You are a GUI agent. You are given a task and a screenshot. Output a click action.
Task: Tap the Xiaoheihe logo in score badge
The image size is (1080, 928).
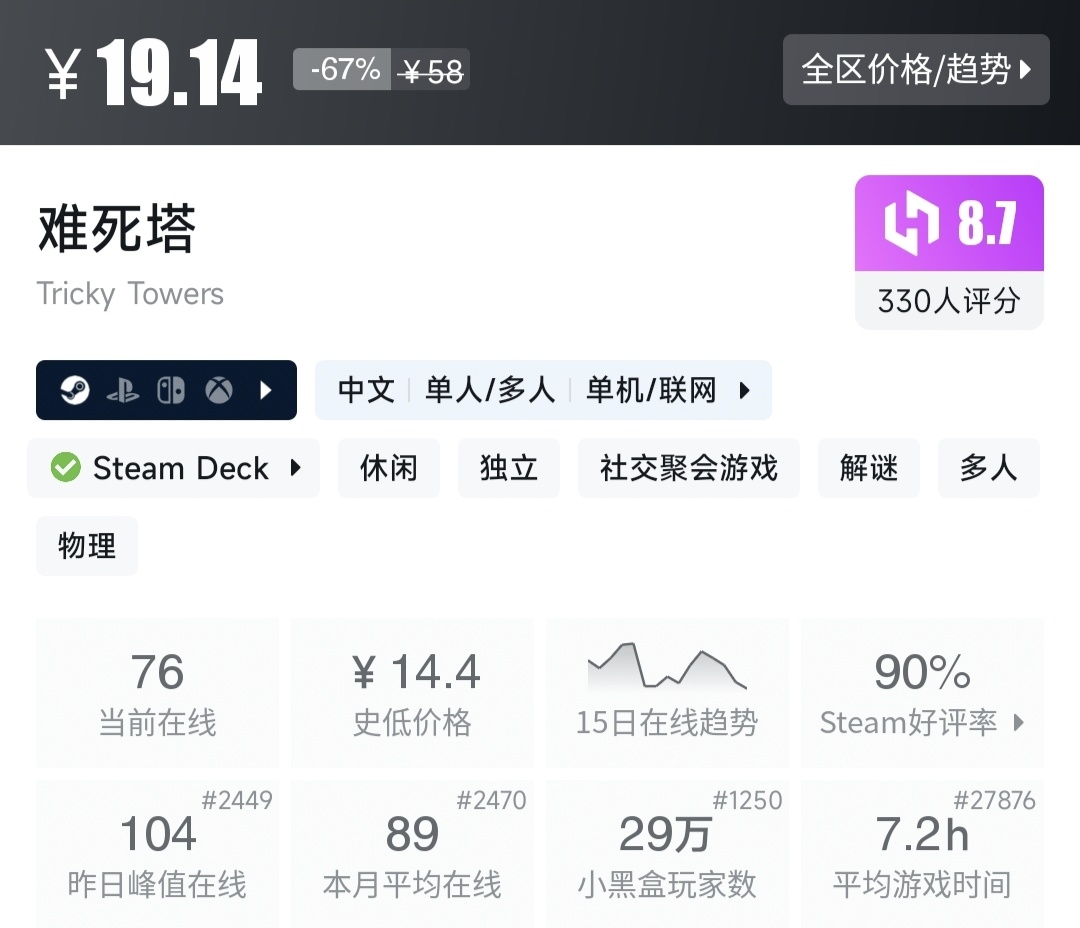[x=912, y=223]
